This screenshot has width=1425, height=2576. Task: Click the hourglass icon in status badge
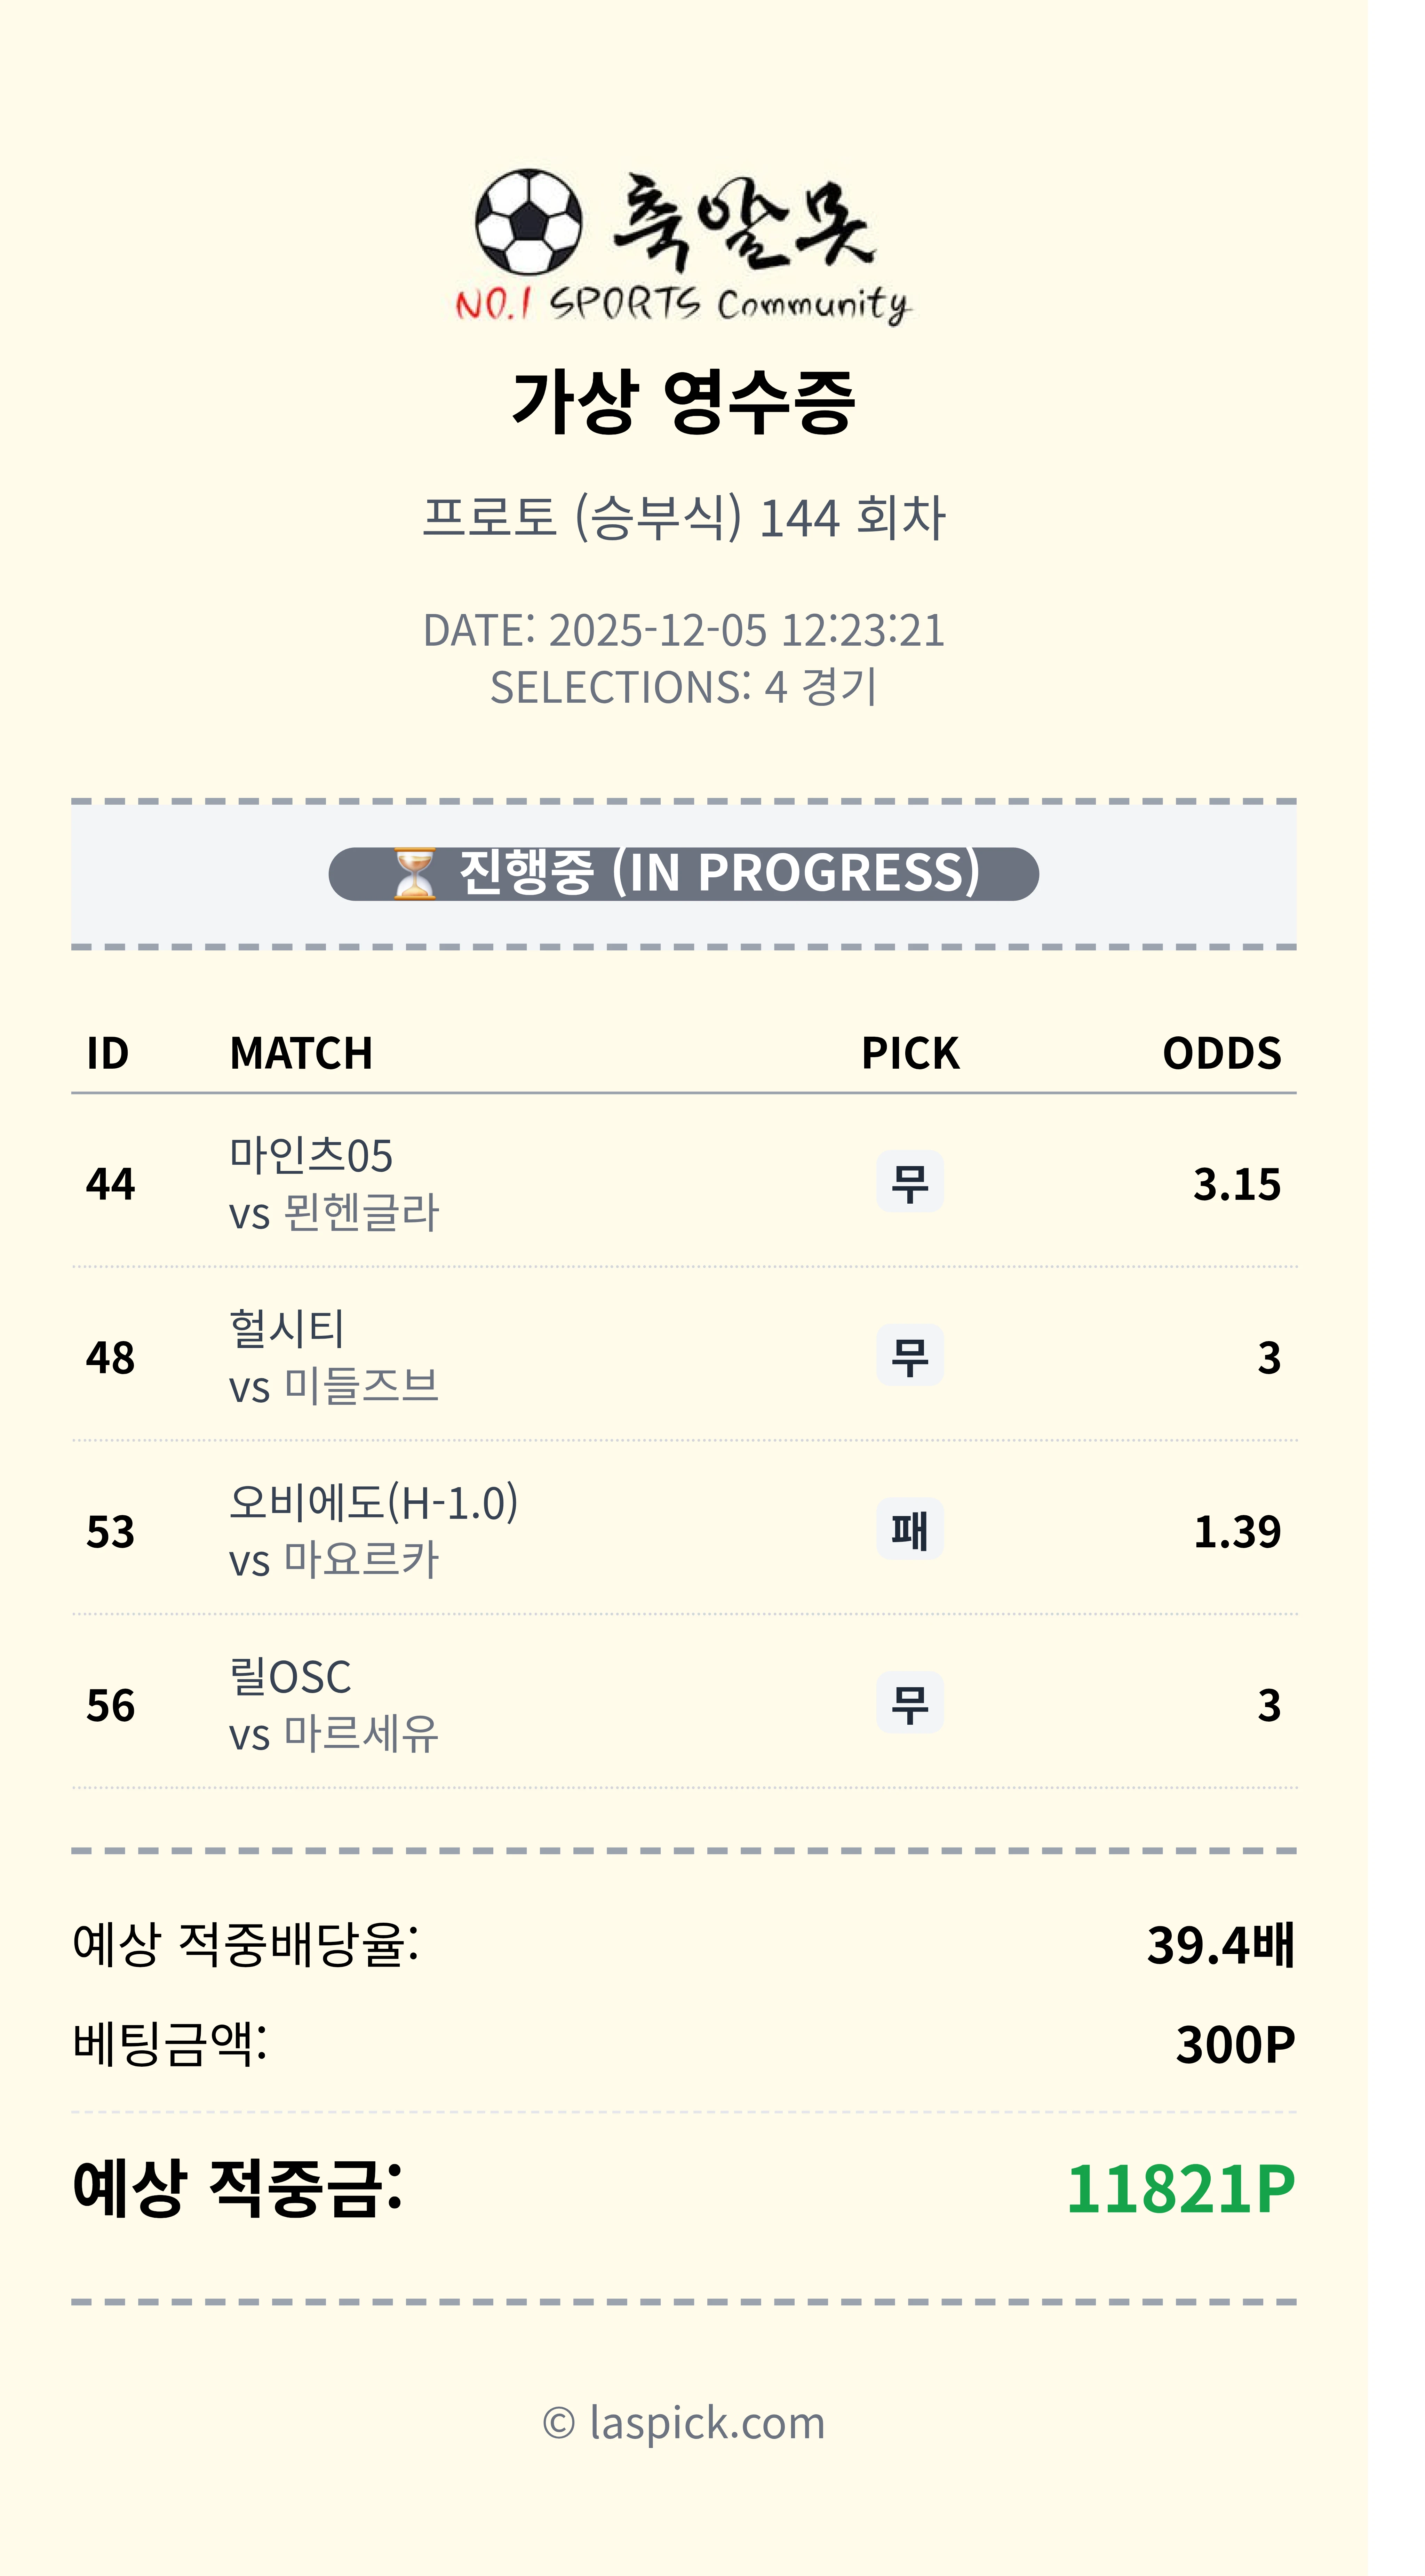point(414,874)
